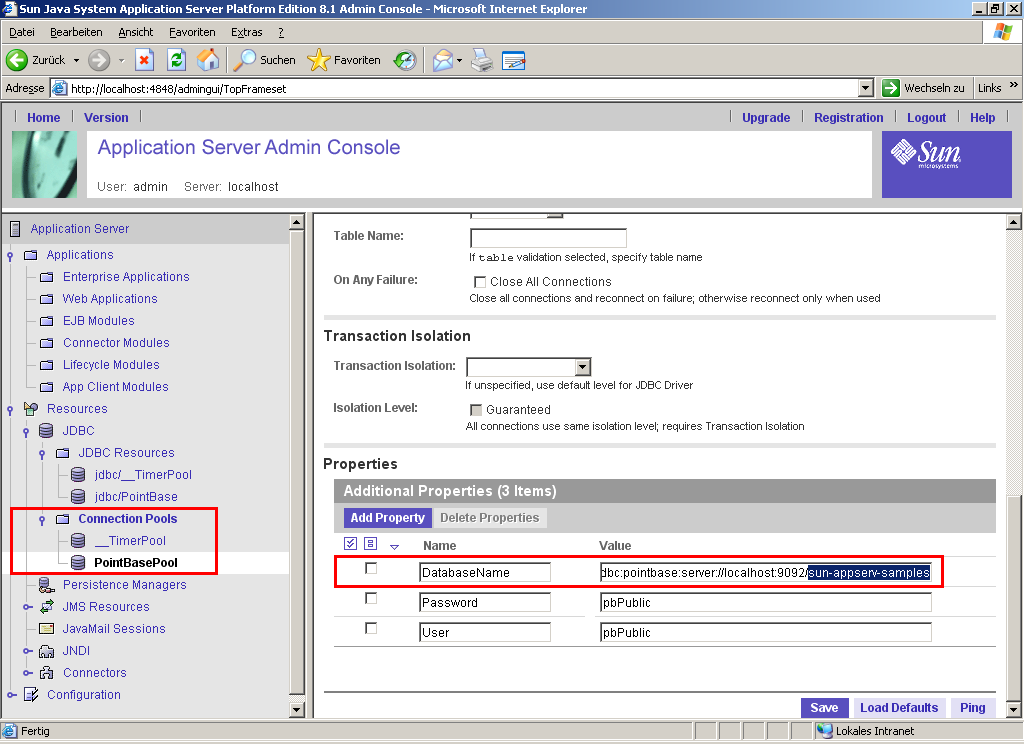Click the Mail envelope icon
The image size is (1024, 744).
pyautogui.click(x=443, y=60)
